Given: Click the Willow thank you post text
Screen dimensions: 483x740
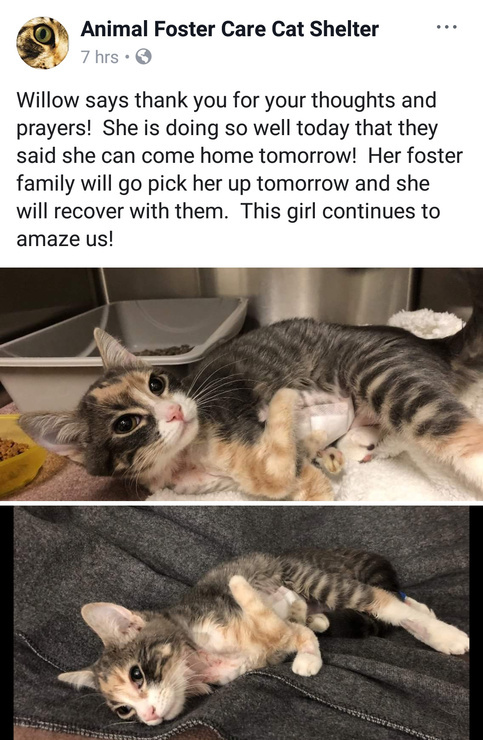Looking at the screenshot, I should click(x=239, y=169).
